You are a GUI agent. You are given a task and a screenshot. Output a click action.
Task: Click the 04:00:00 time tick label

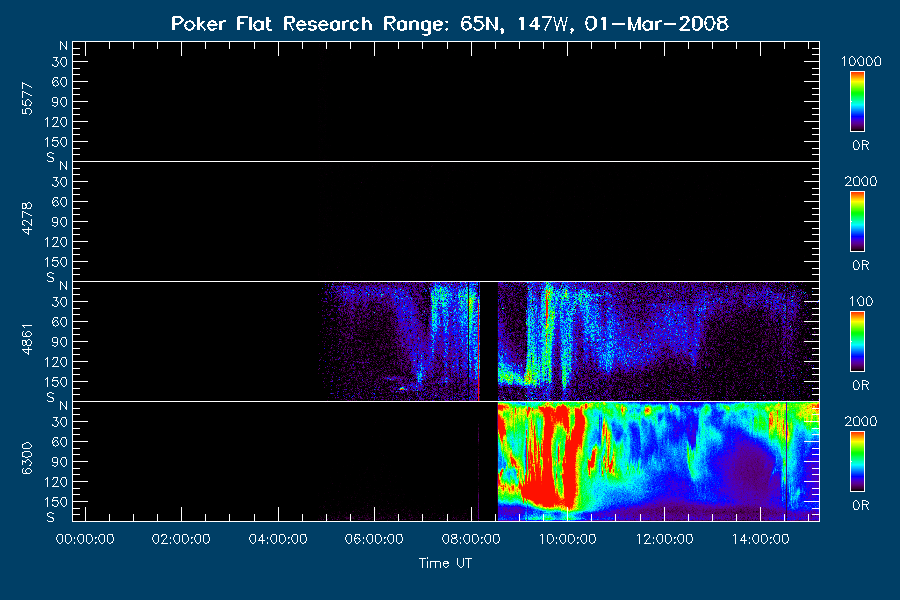(278, 539)
